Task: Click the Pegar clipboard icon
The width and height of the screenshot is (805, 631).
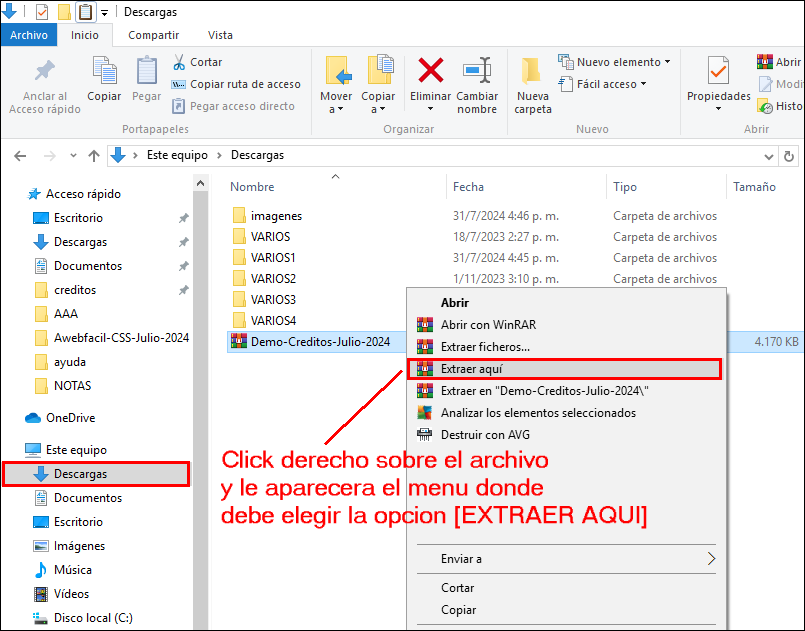Action: pyautogui.click(x=147, y=72)
